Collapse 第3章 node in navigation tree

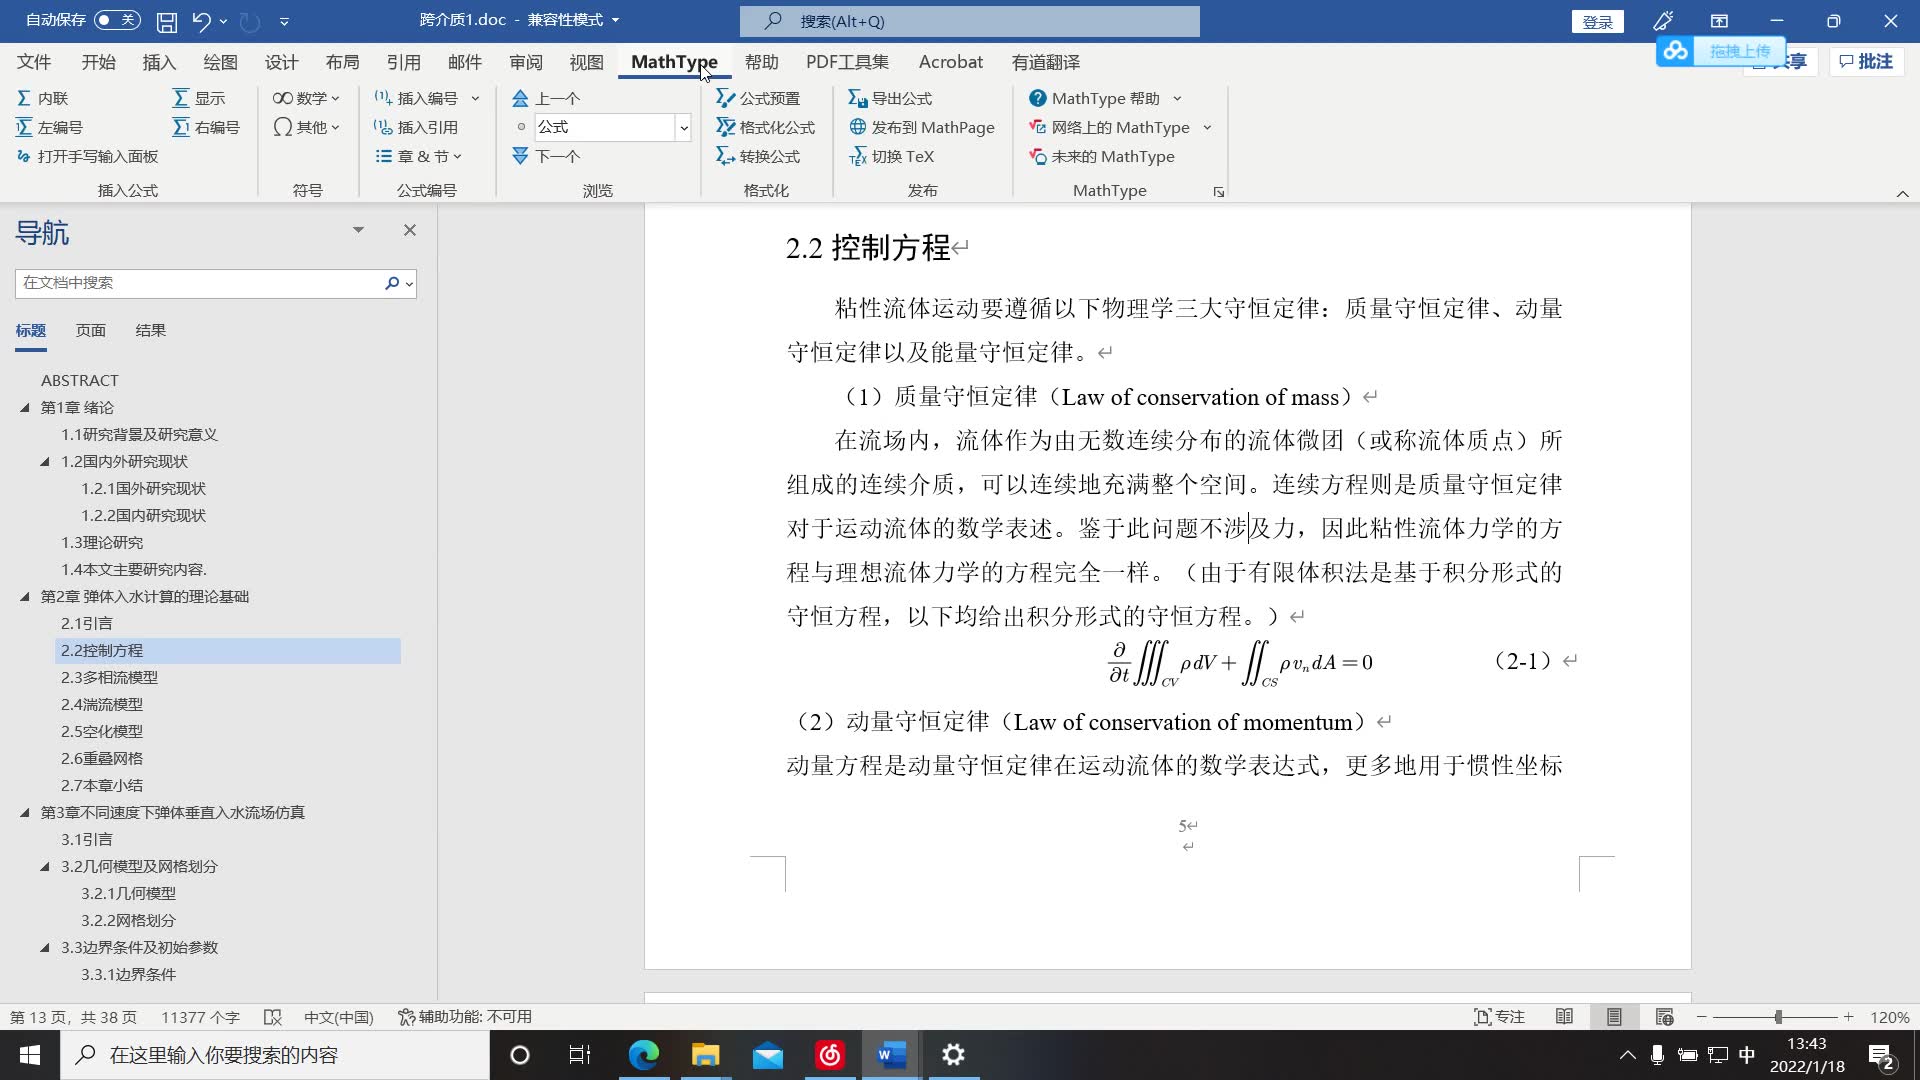click(x=25, y=812)
